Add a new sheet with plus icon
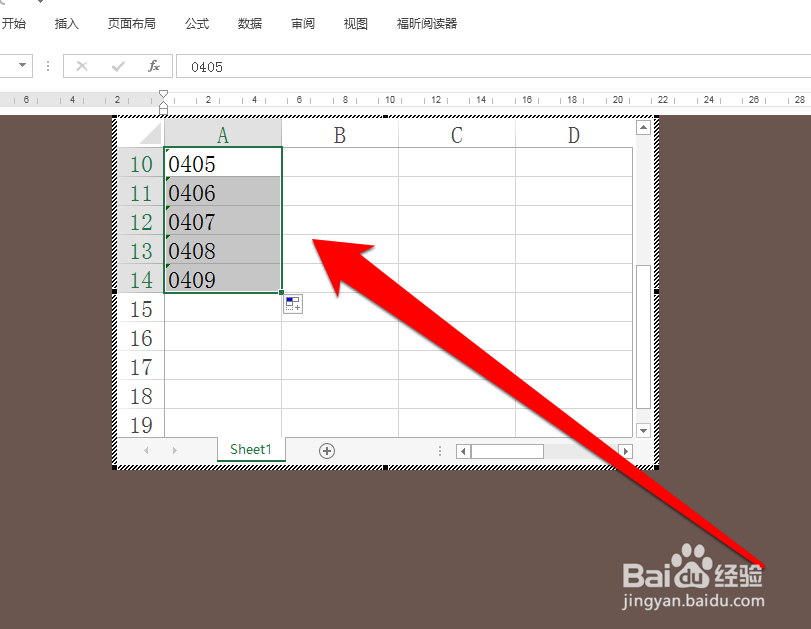 click(326, 451)
